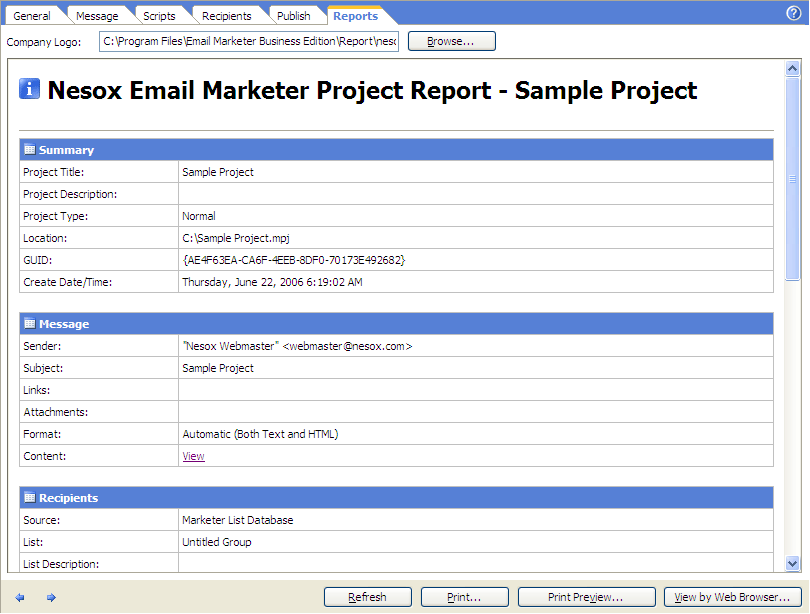Viewport: 810px width, 614px height.
Task: Click the Sender: label
Action: tap(42, 346)
